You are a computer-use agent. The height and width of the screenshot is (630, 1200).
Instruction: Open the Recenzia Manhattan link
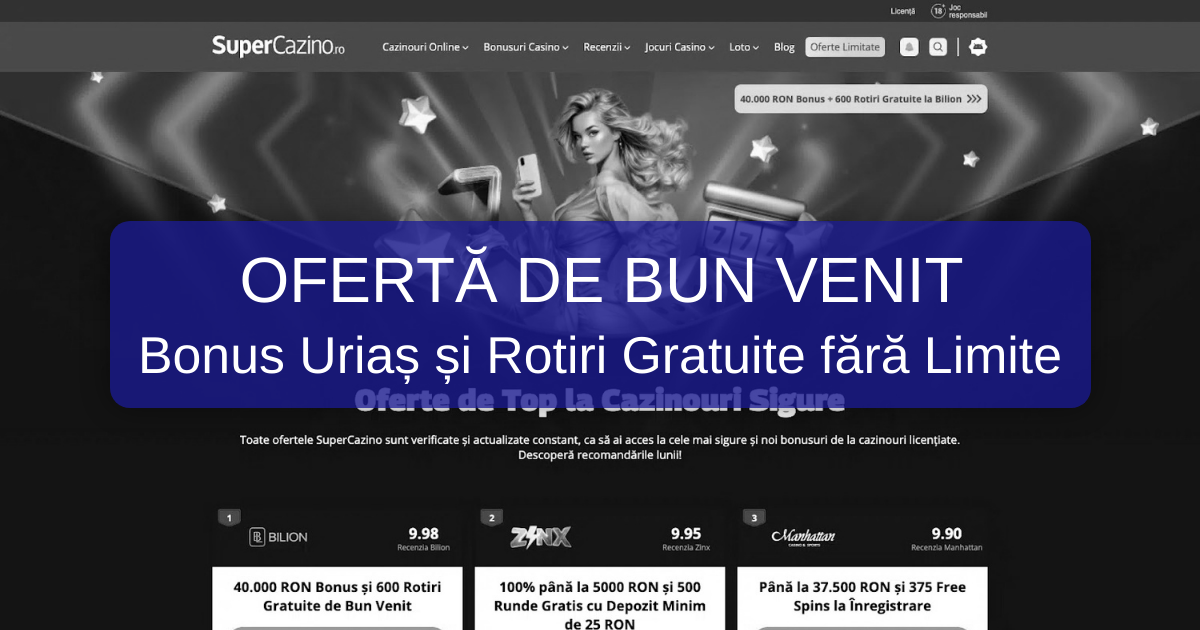pos(947,548)
